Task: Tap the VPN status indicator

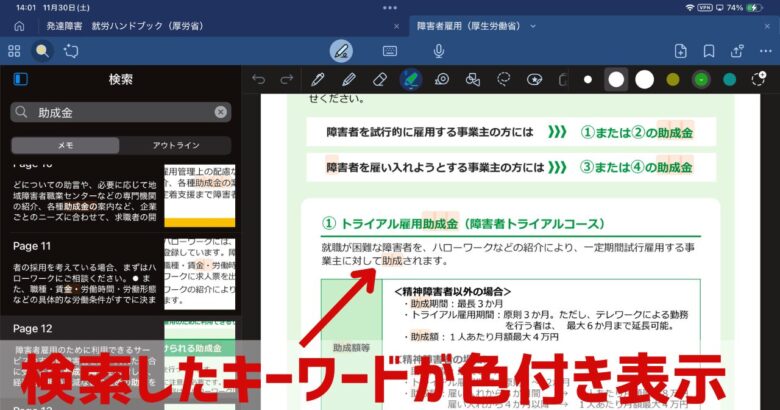Action: (x=705, y=7)
